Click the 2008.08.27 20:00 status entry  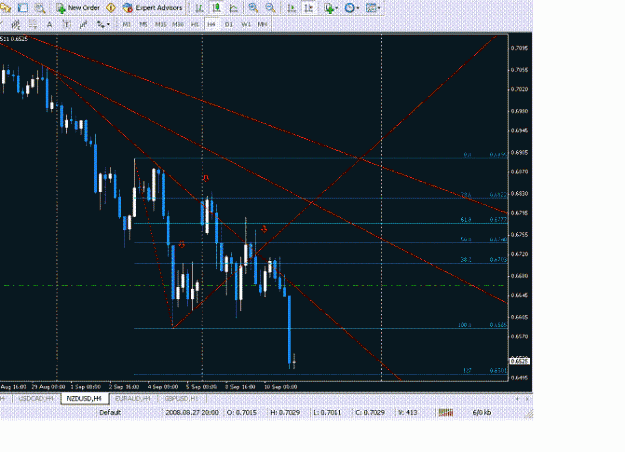[192, 413]
